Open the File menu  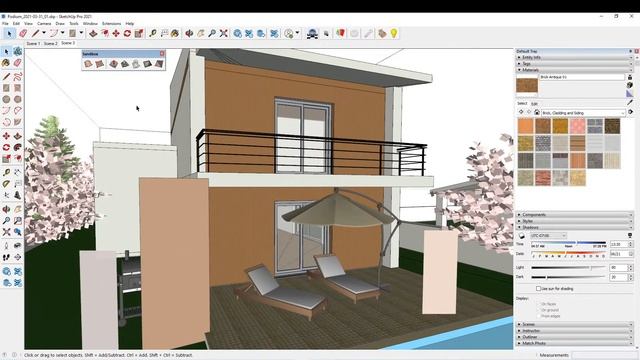[5, 24]
